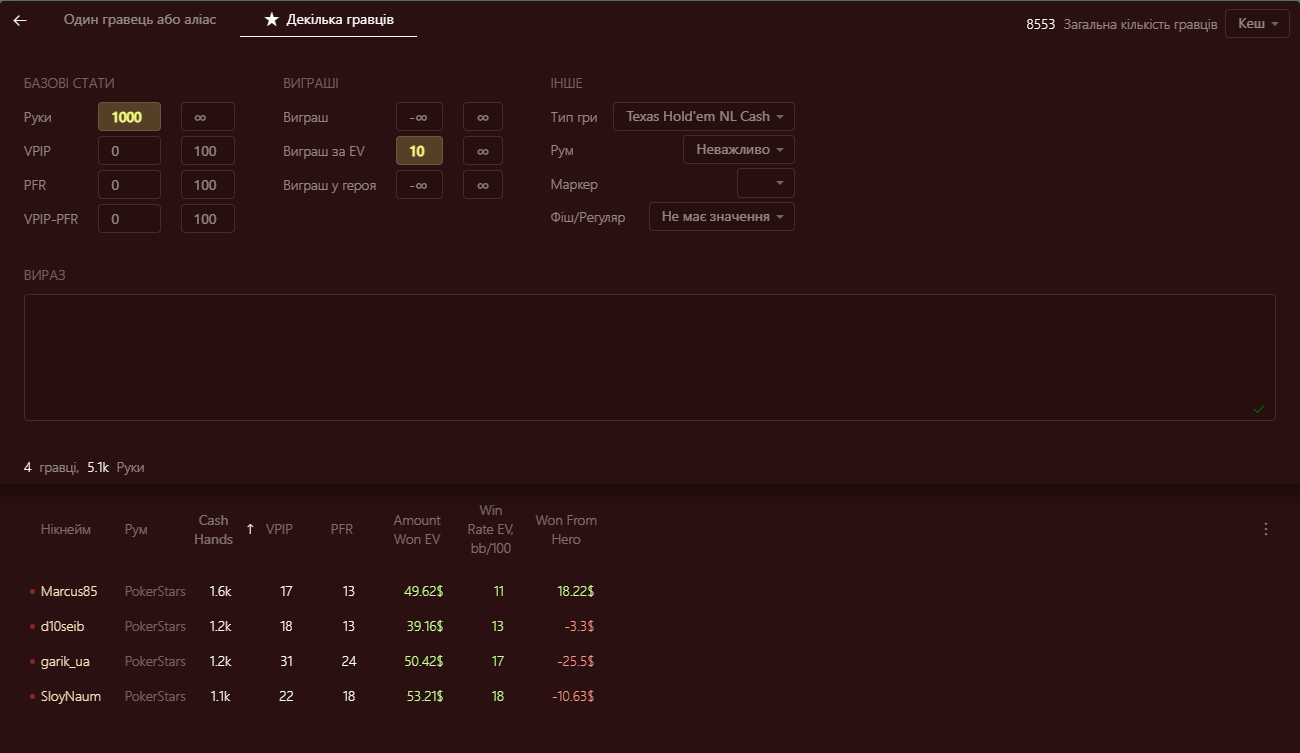This screenshot has height=753, width=1300.
Task: Open the Кеш dropdown
Action: [x=1257, y=23]
